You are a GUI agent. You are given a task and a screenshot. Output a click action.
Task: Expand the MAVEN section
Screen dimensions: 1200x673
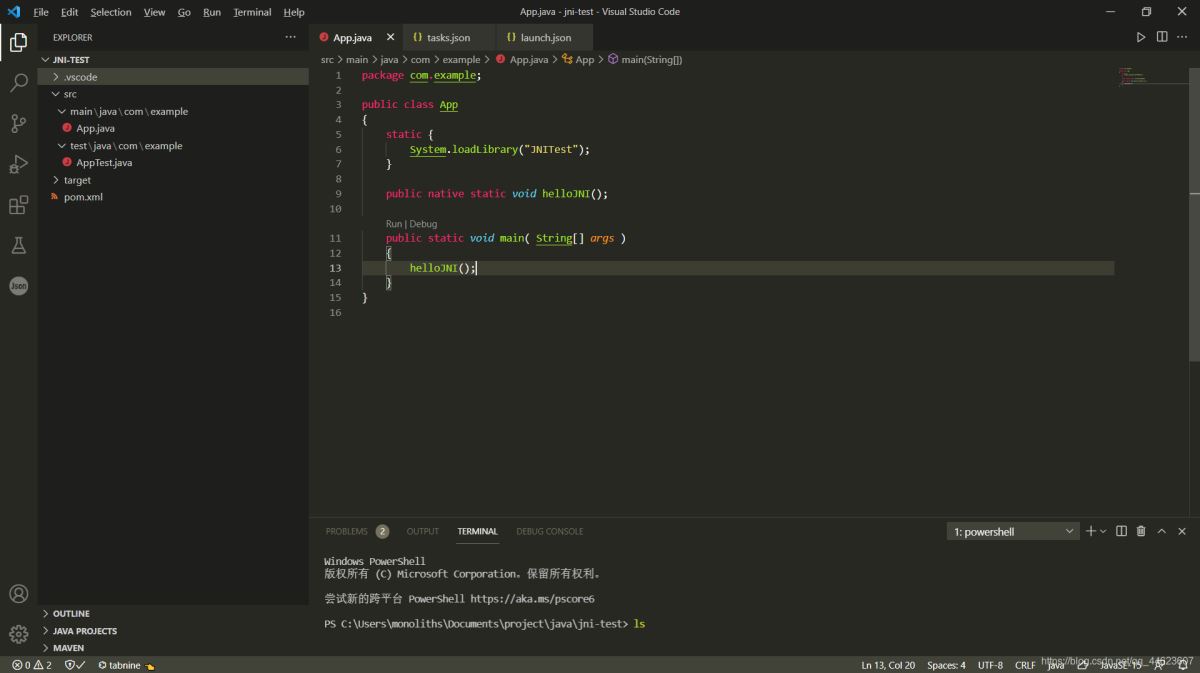click(174, 648)
